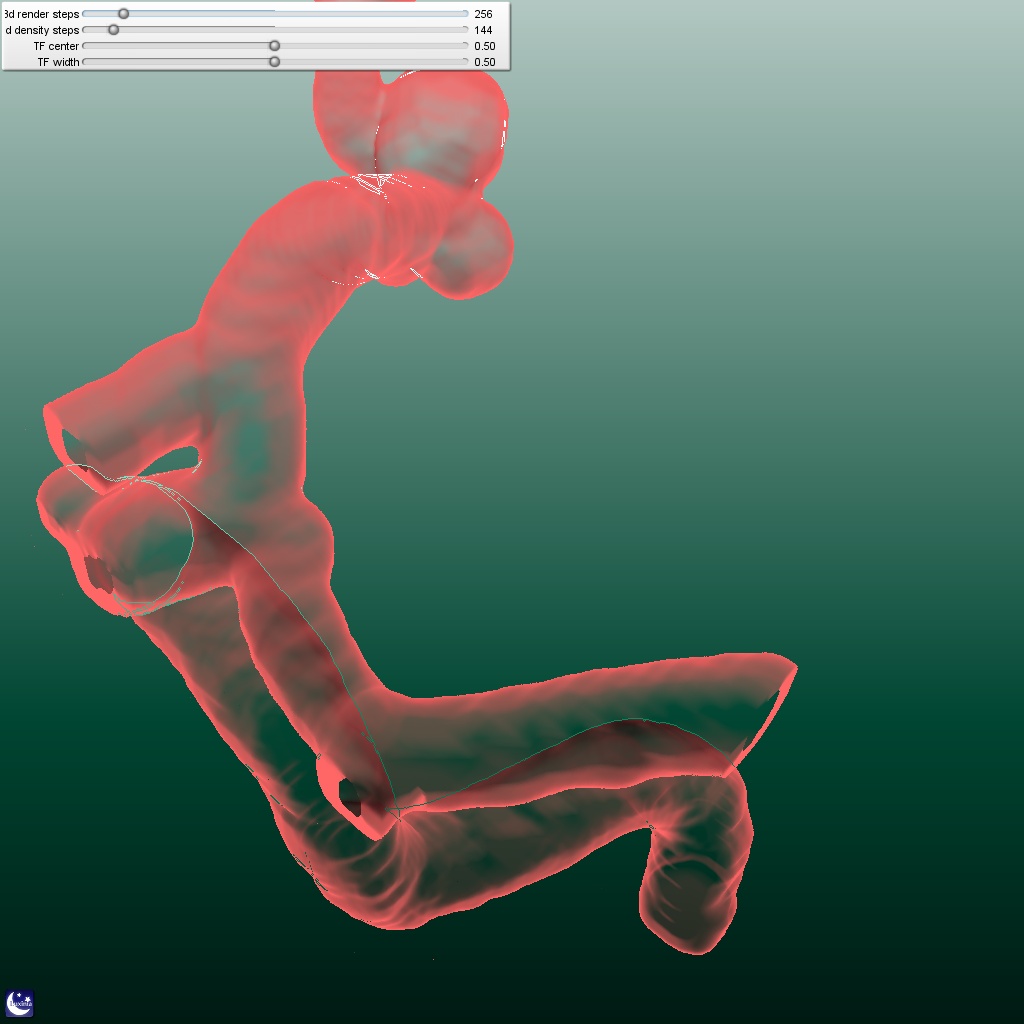Screen dimensions: 1024x1024
Task: Click the far right end of density steps track
Action: pyautogui.click(x=465, y=30)
